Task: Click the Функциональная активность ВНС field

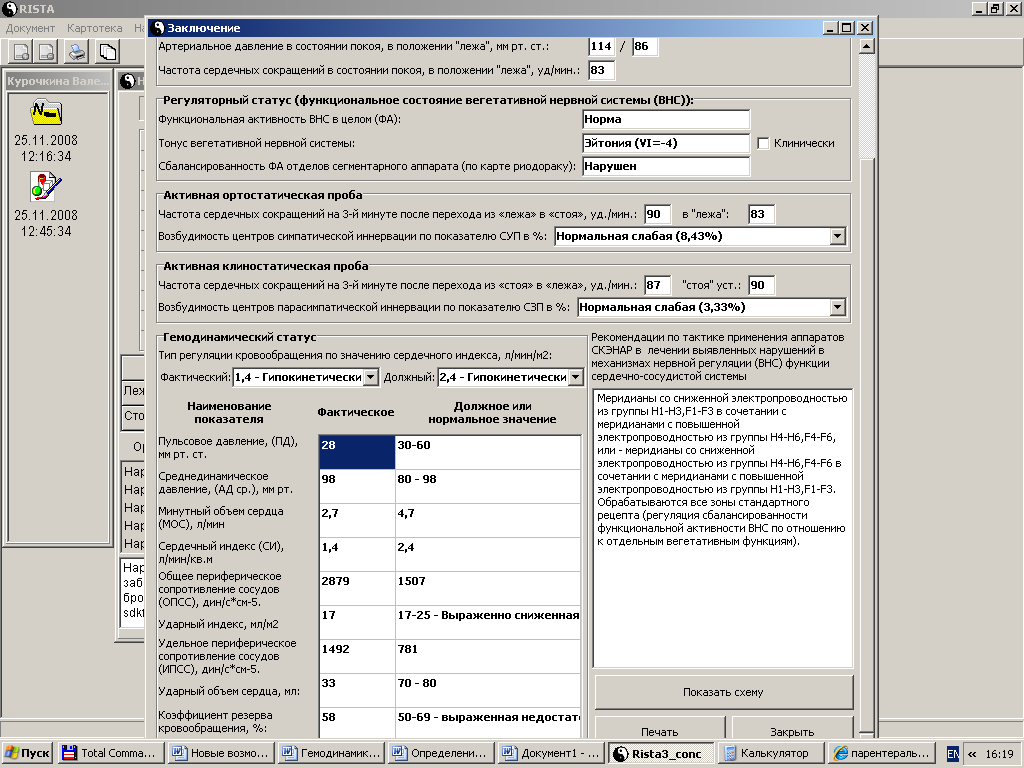Action: [x=666, y=119]
